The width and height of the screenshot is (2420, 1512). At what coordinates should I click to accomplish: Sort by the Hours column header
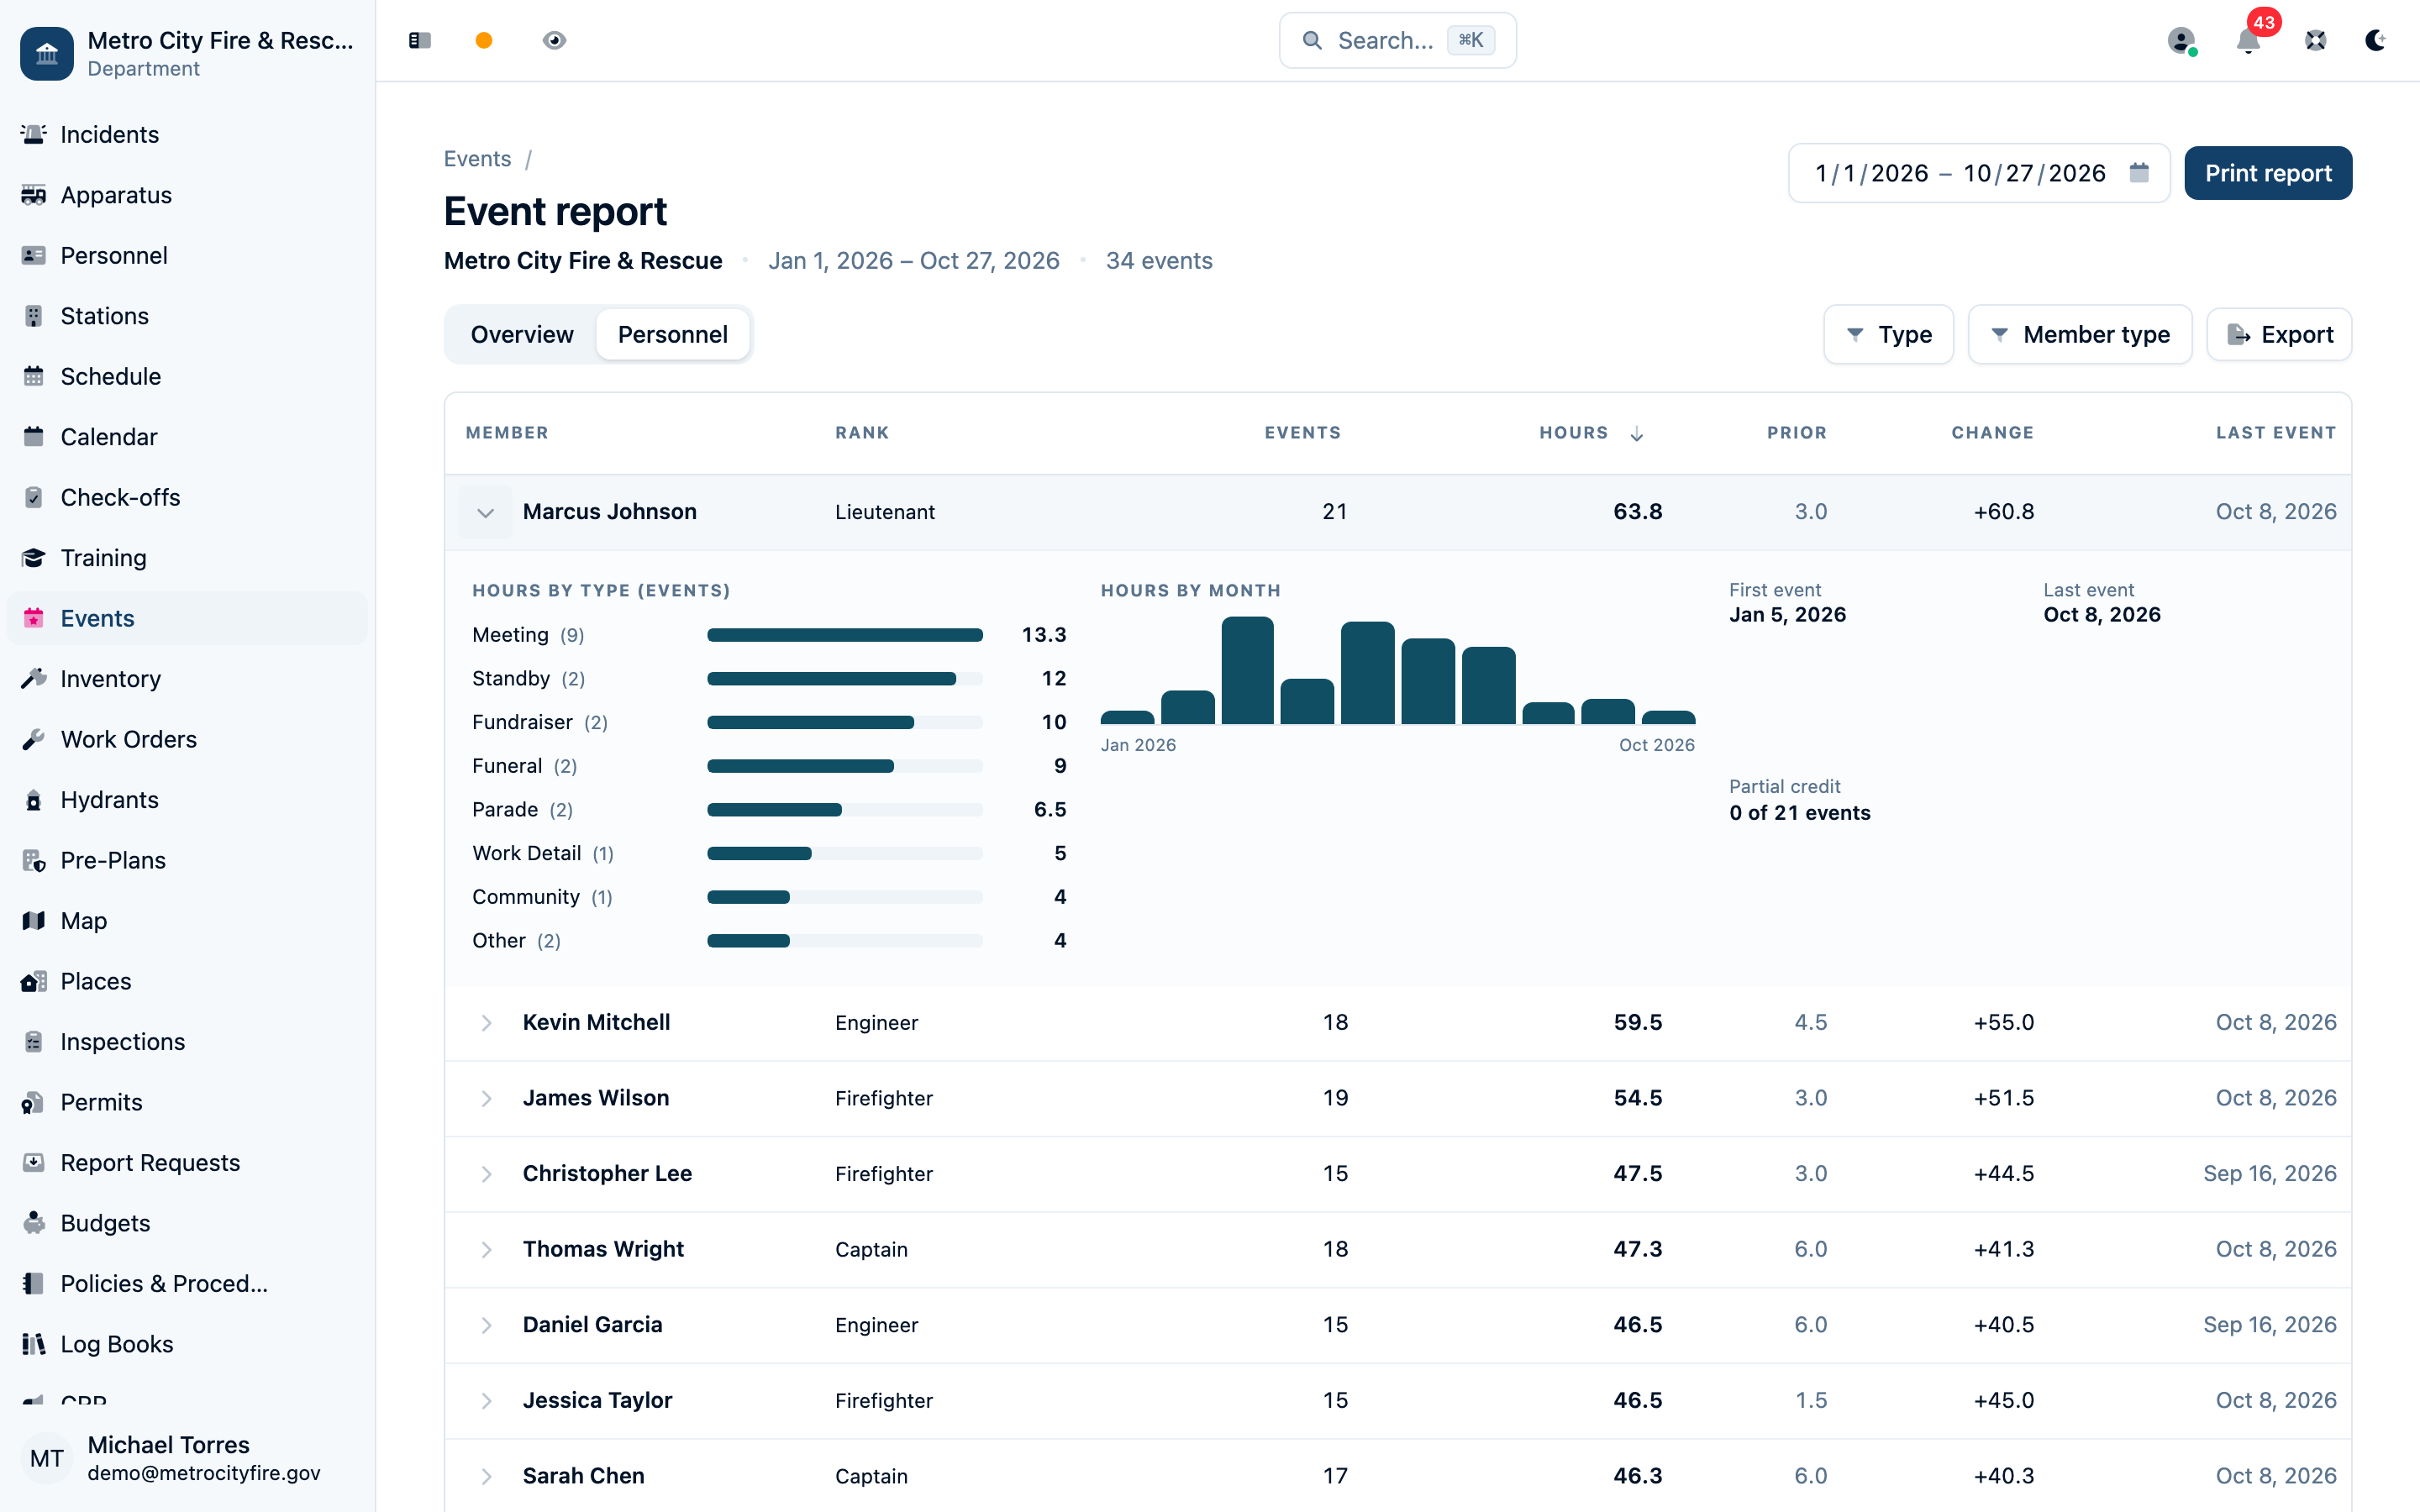tap(1591, 433)
